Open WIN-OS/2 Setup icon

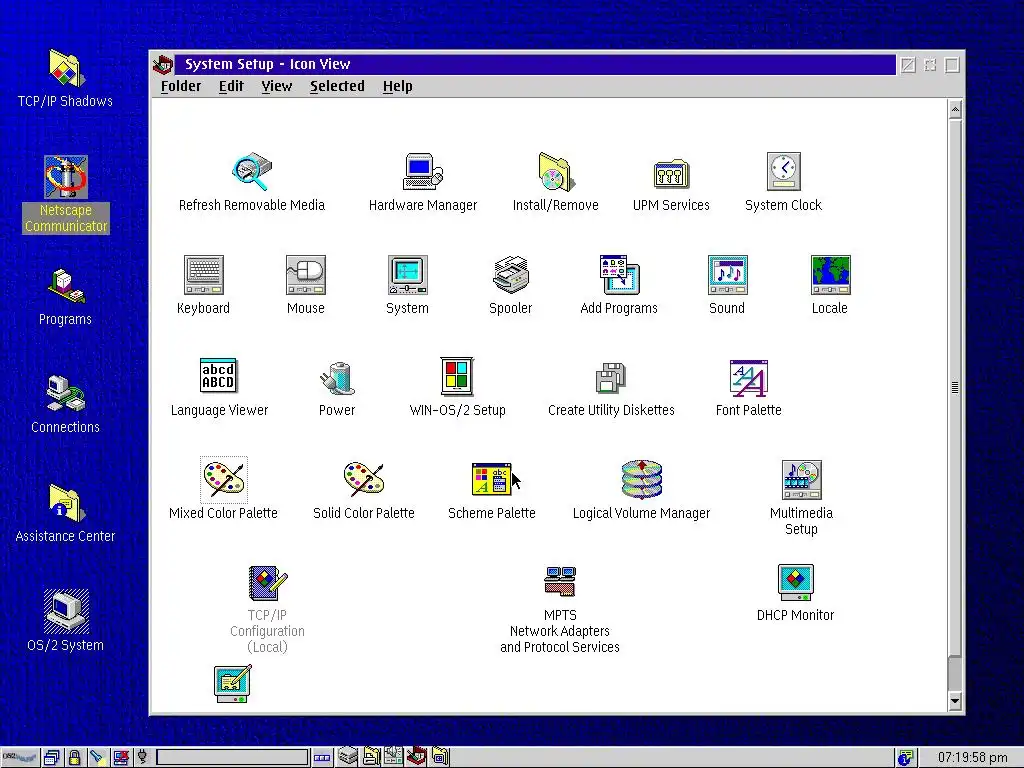457,376
